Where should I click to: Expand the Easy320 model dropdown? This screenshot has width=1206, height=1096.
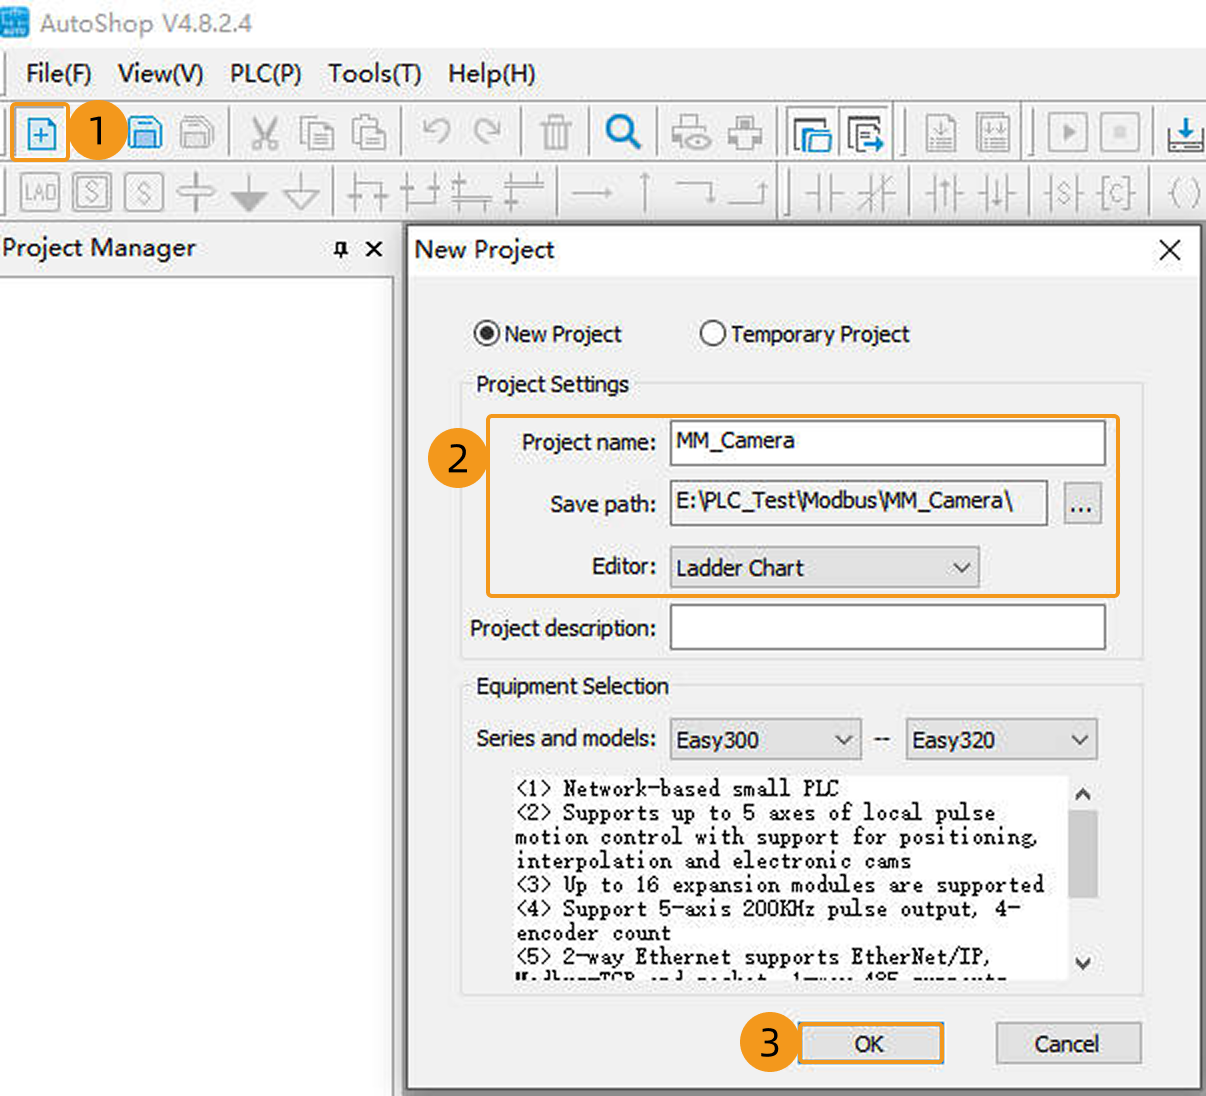[1000, 740]
